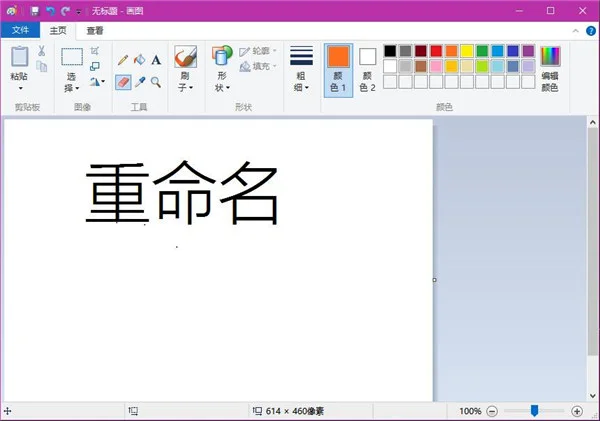Click the Paint application icon in title bar

click(x=11, y=11)
